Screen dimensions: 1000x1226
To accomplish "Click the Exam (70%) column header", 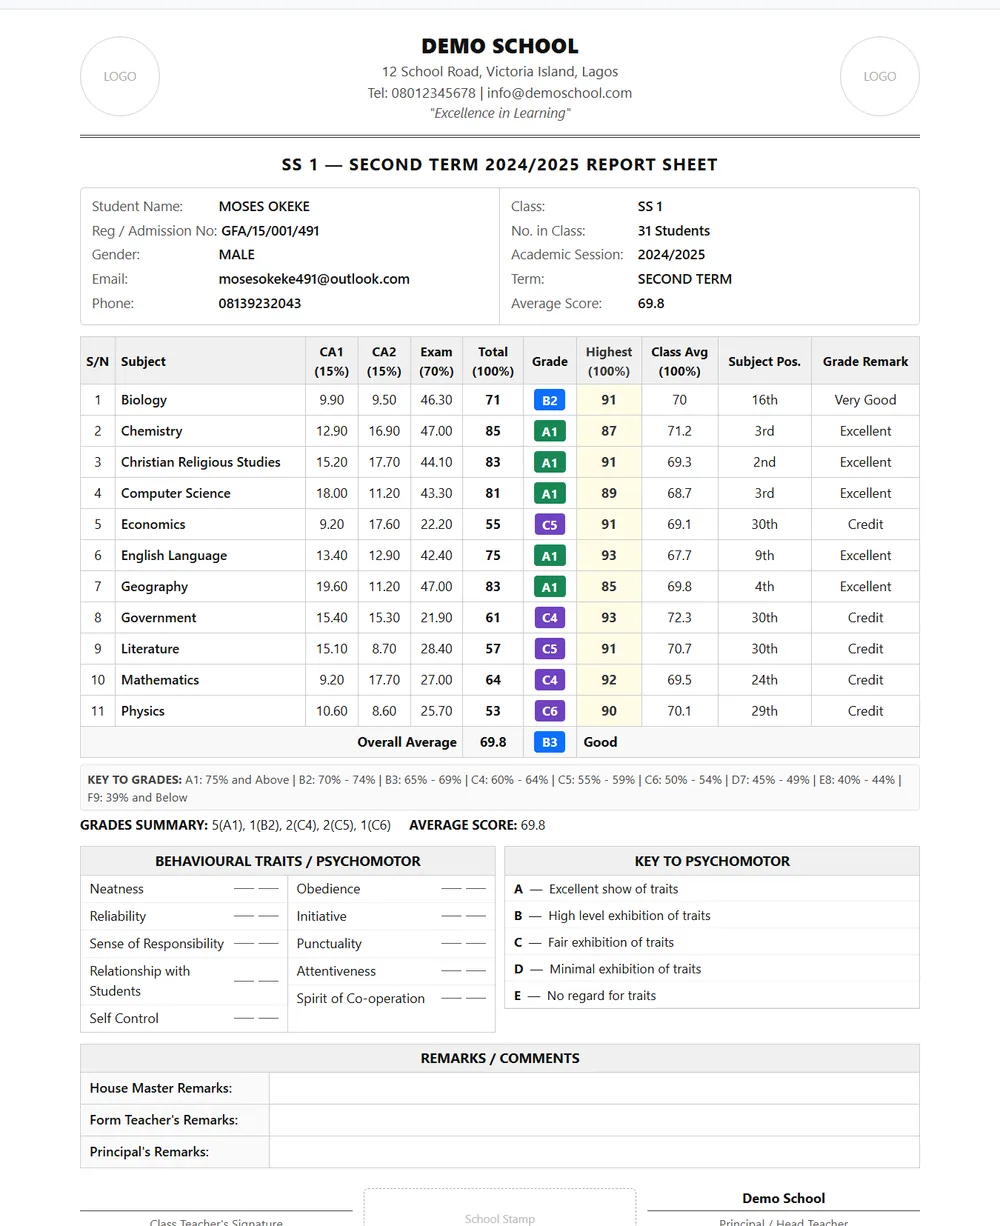I will (x=436, y=361).
